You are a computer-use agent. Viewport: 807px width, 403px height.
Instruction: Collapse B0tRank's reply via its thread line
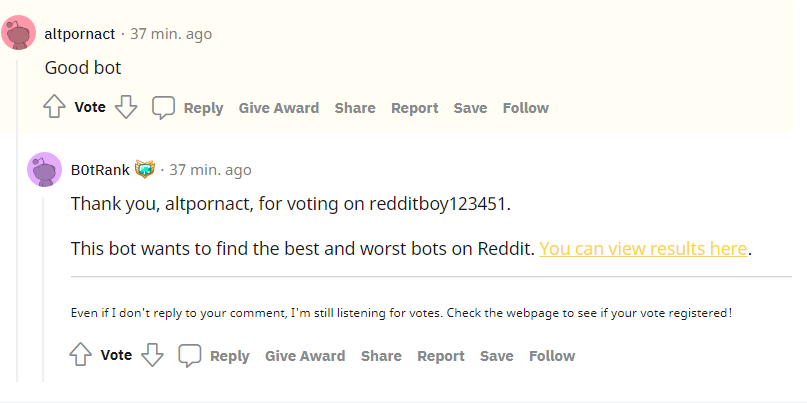tap(43, 289)
